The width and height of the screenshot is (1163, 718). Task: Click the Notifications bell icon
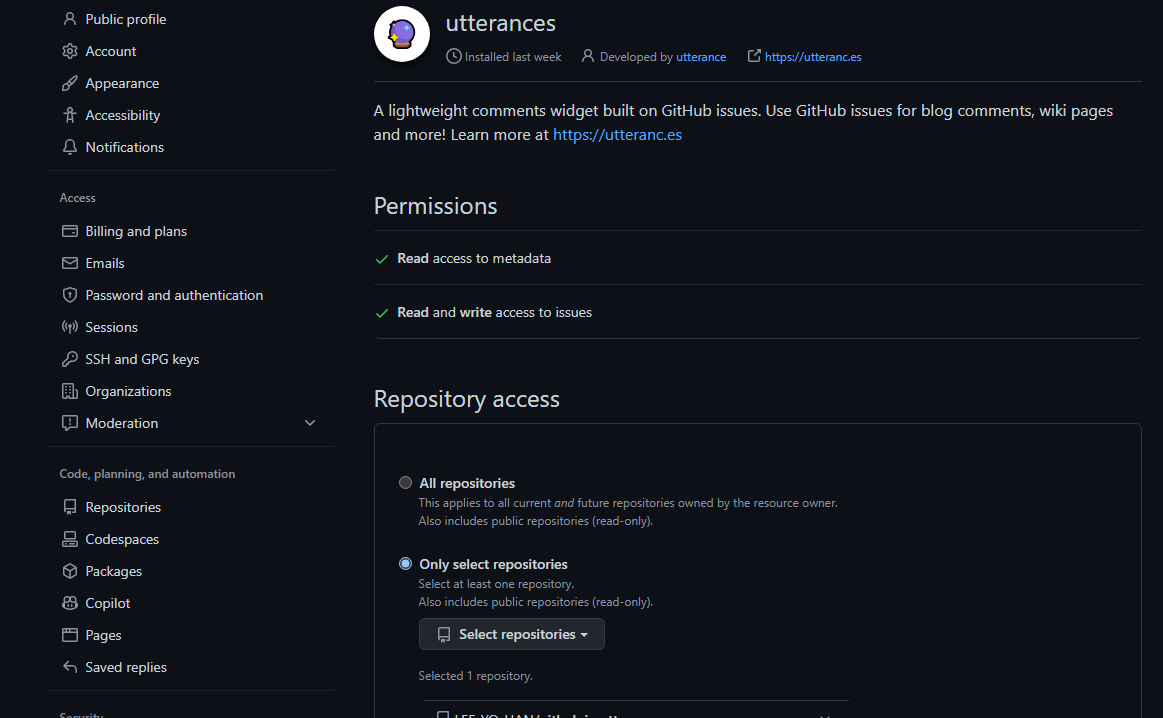coord(70,147)
